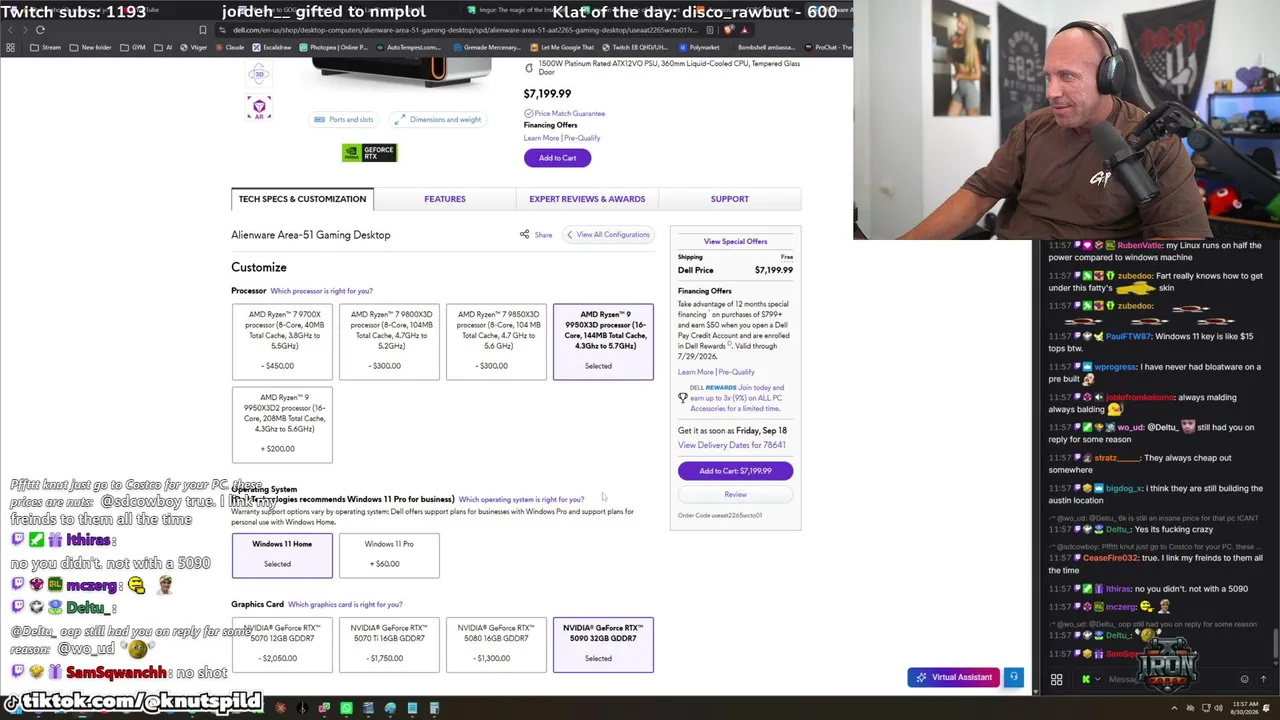
Task: Open the Dimensions and weight view
Action: point(437,120)
